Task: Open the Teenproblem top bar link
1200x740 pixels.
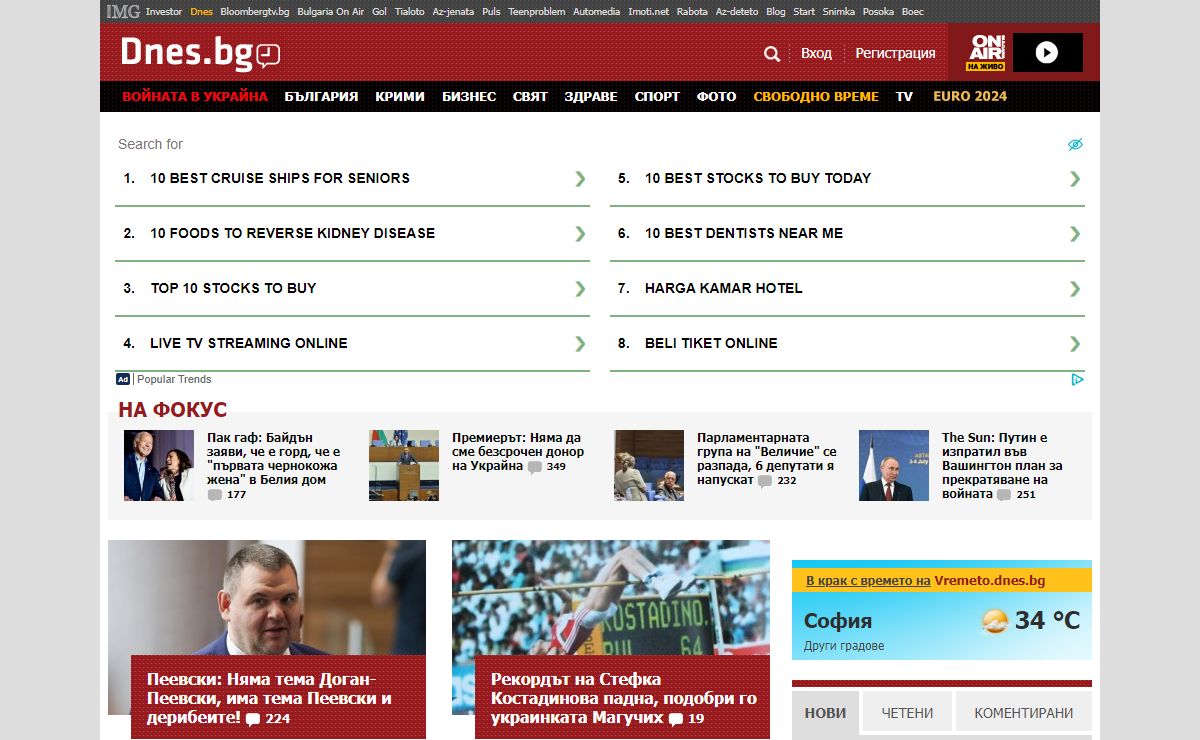Action: pyautogui.click(x=537, y=12)
